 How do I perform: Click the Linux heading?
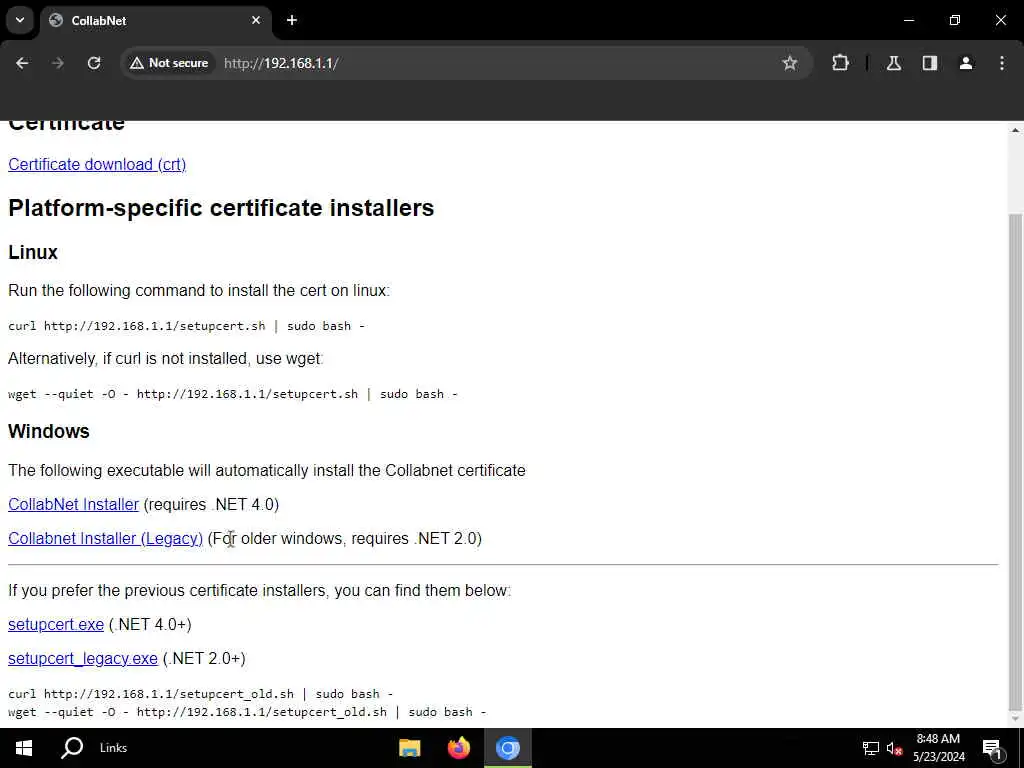[x=33, y=252]
